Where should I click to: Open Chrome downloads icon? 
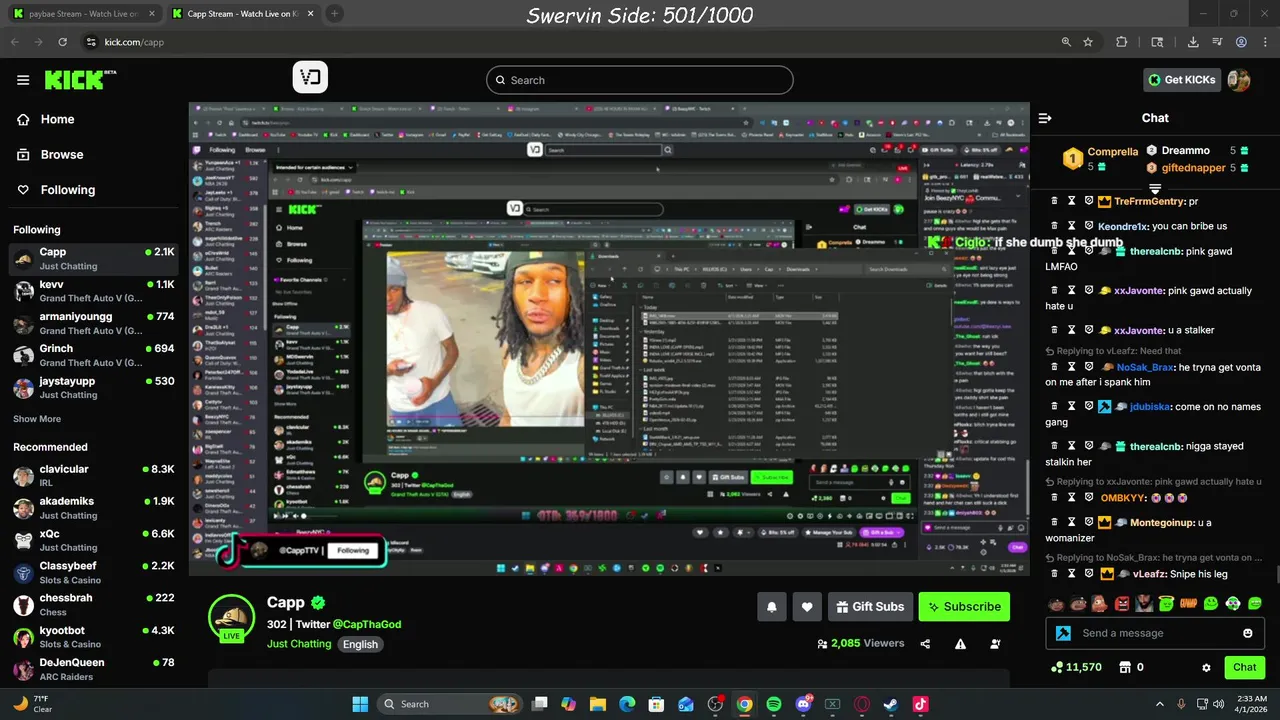(1193, 42)
